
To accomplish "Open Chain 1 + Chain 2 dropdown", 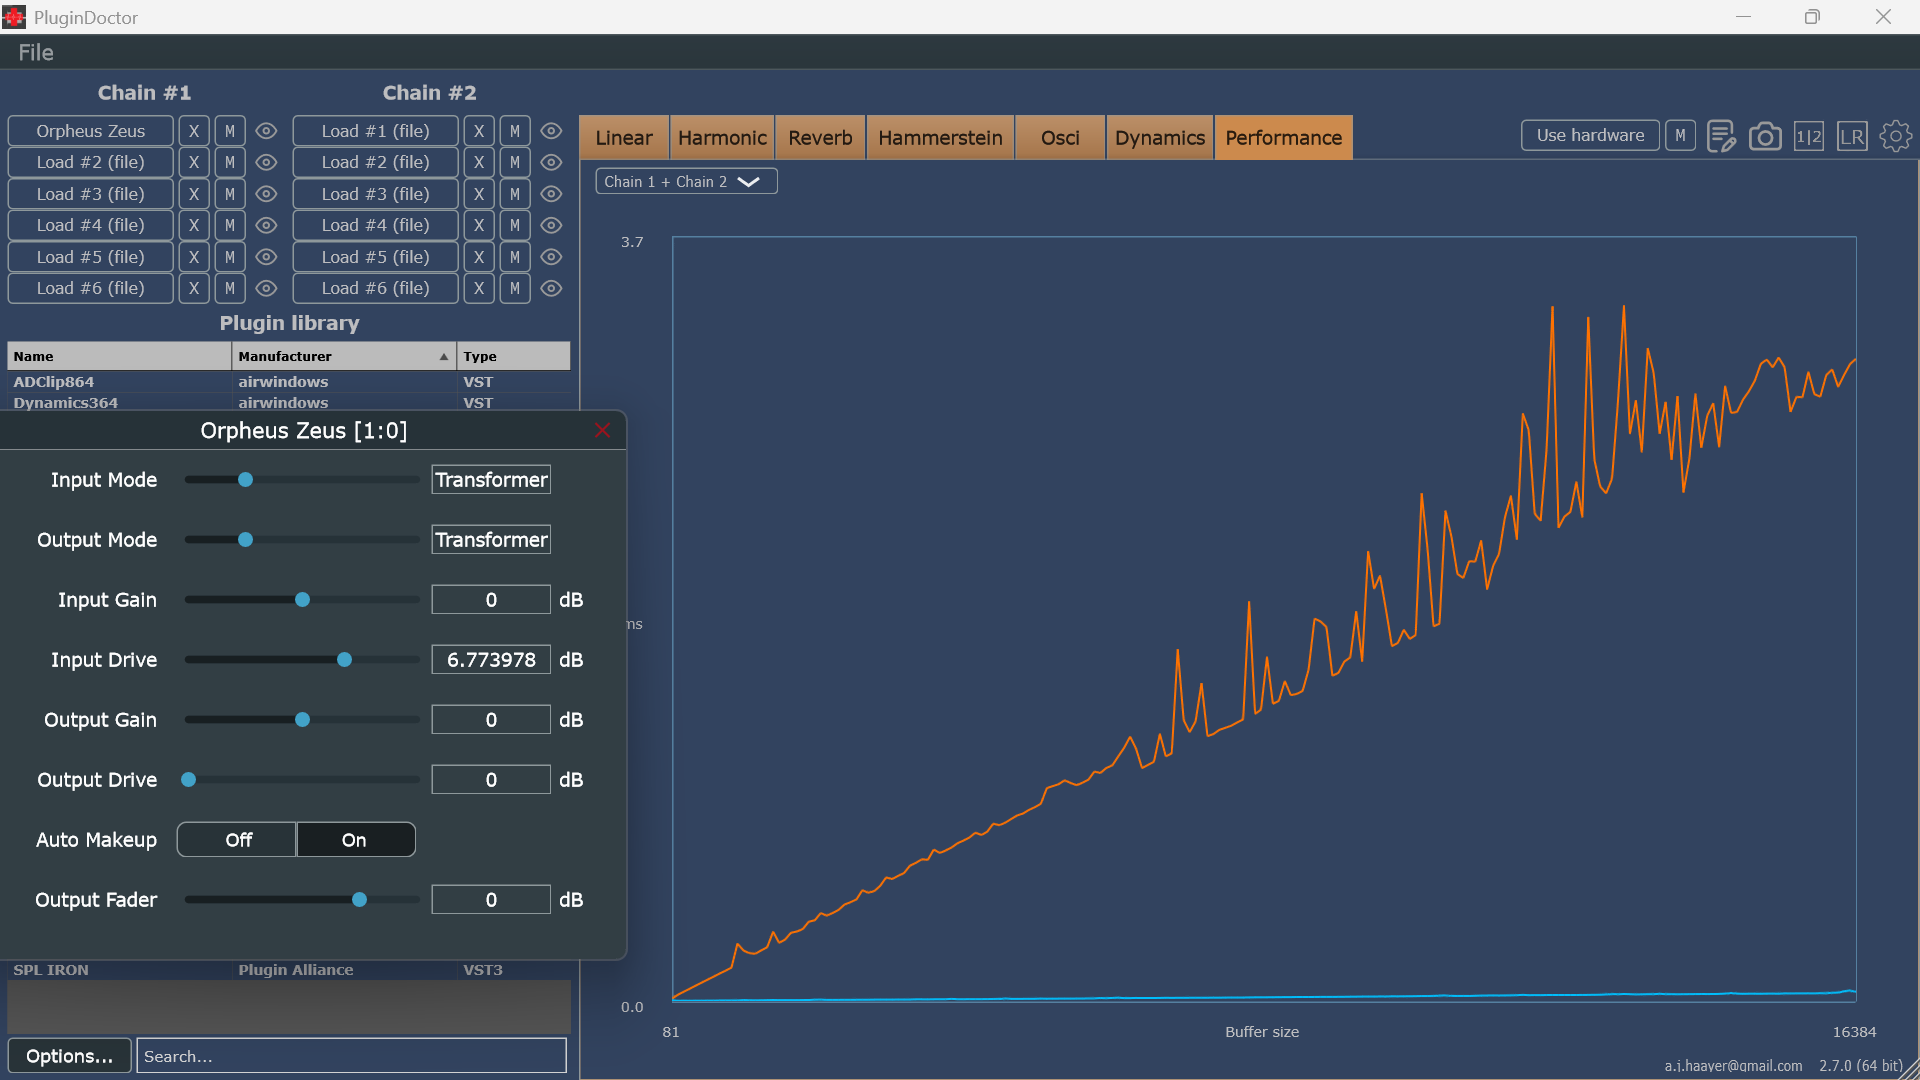I will point(686,181).
